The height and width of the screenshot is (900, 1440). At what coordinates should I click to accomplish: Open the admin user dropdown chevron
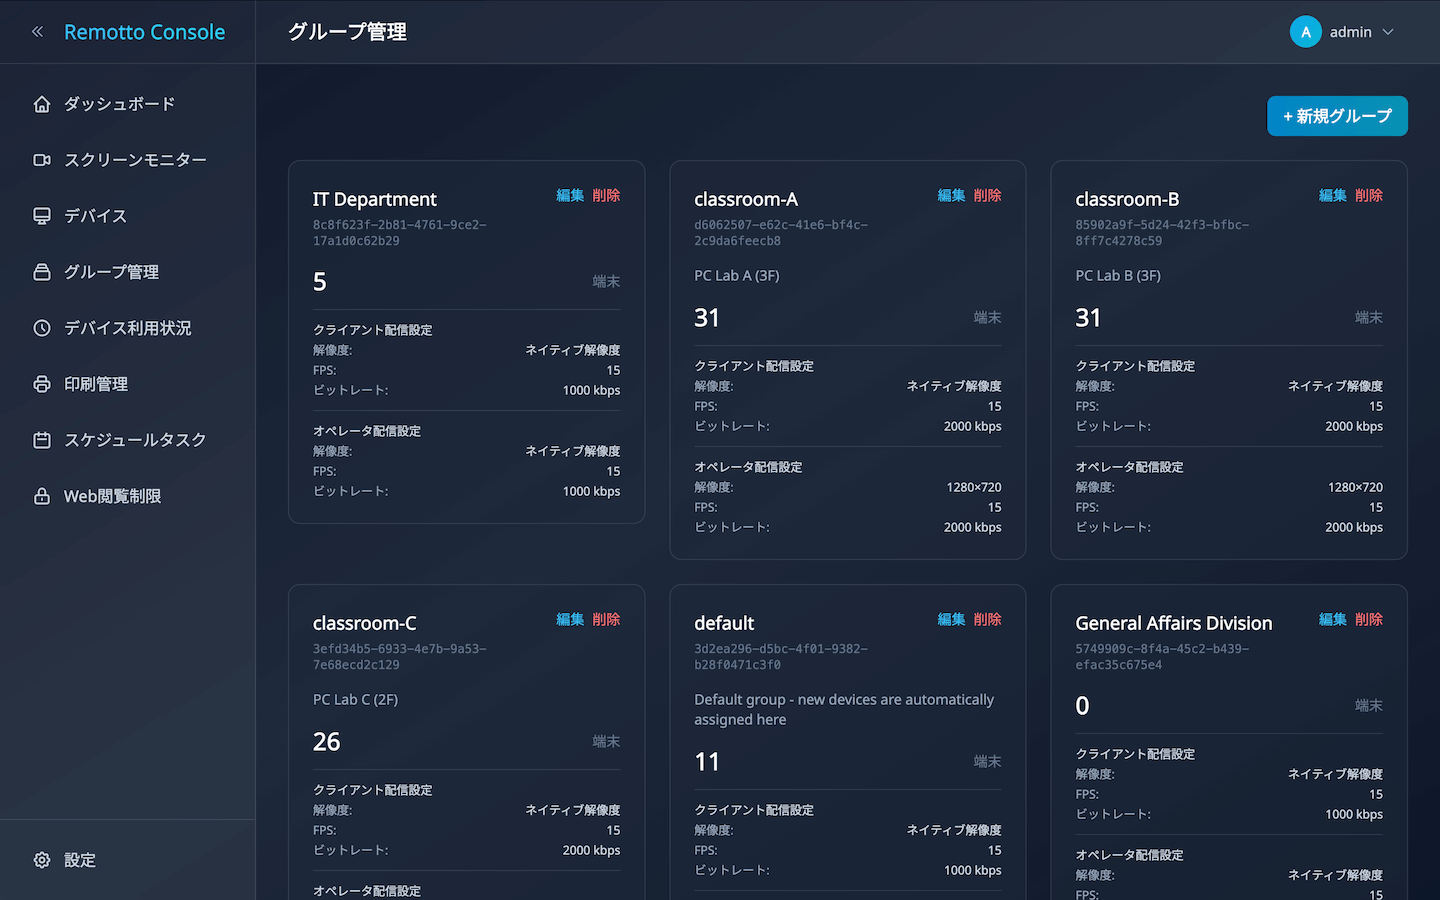click(1388, 32)
